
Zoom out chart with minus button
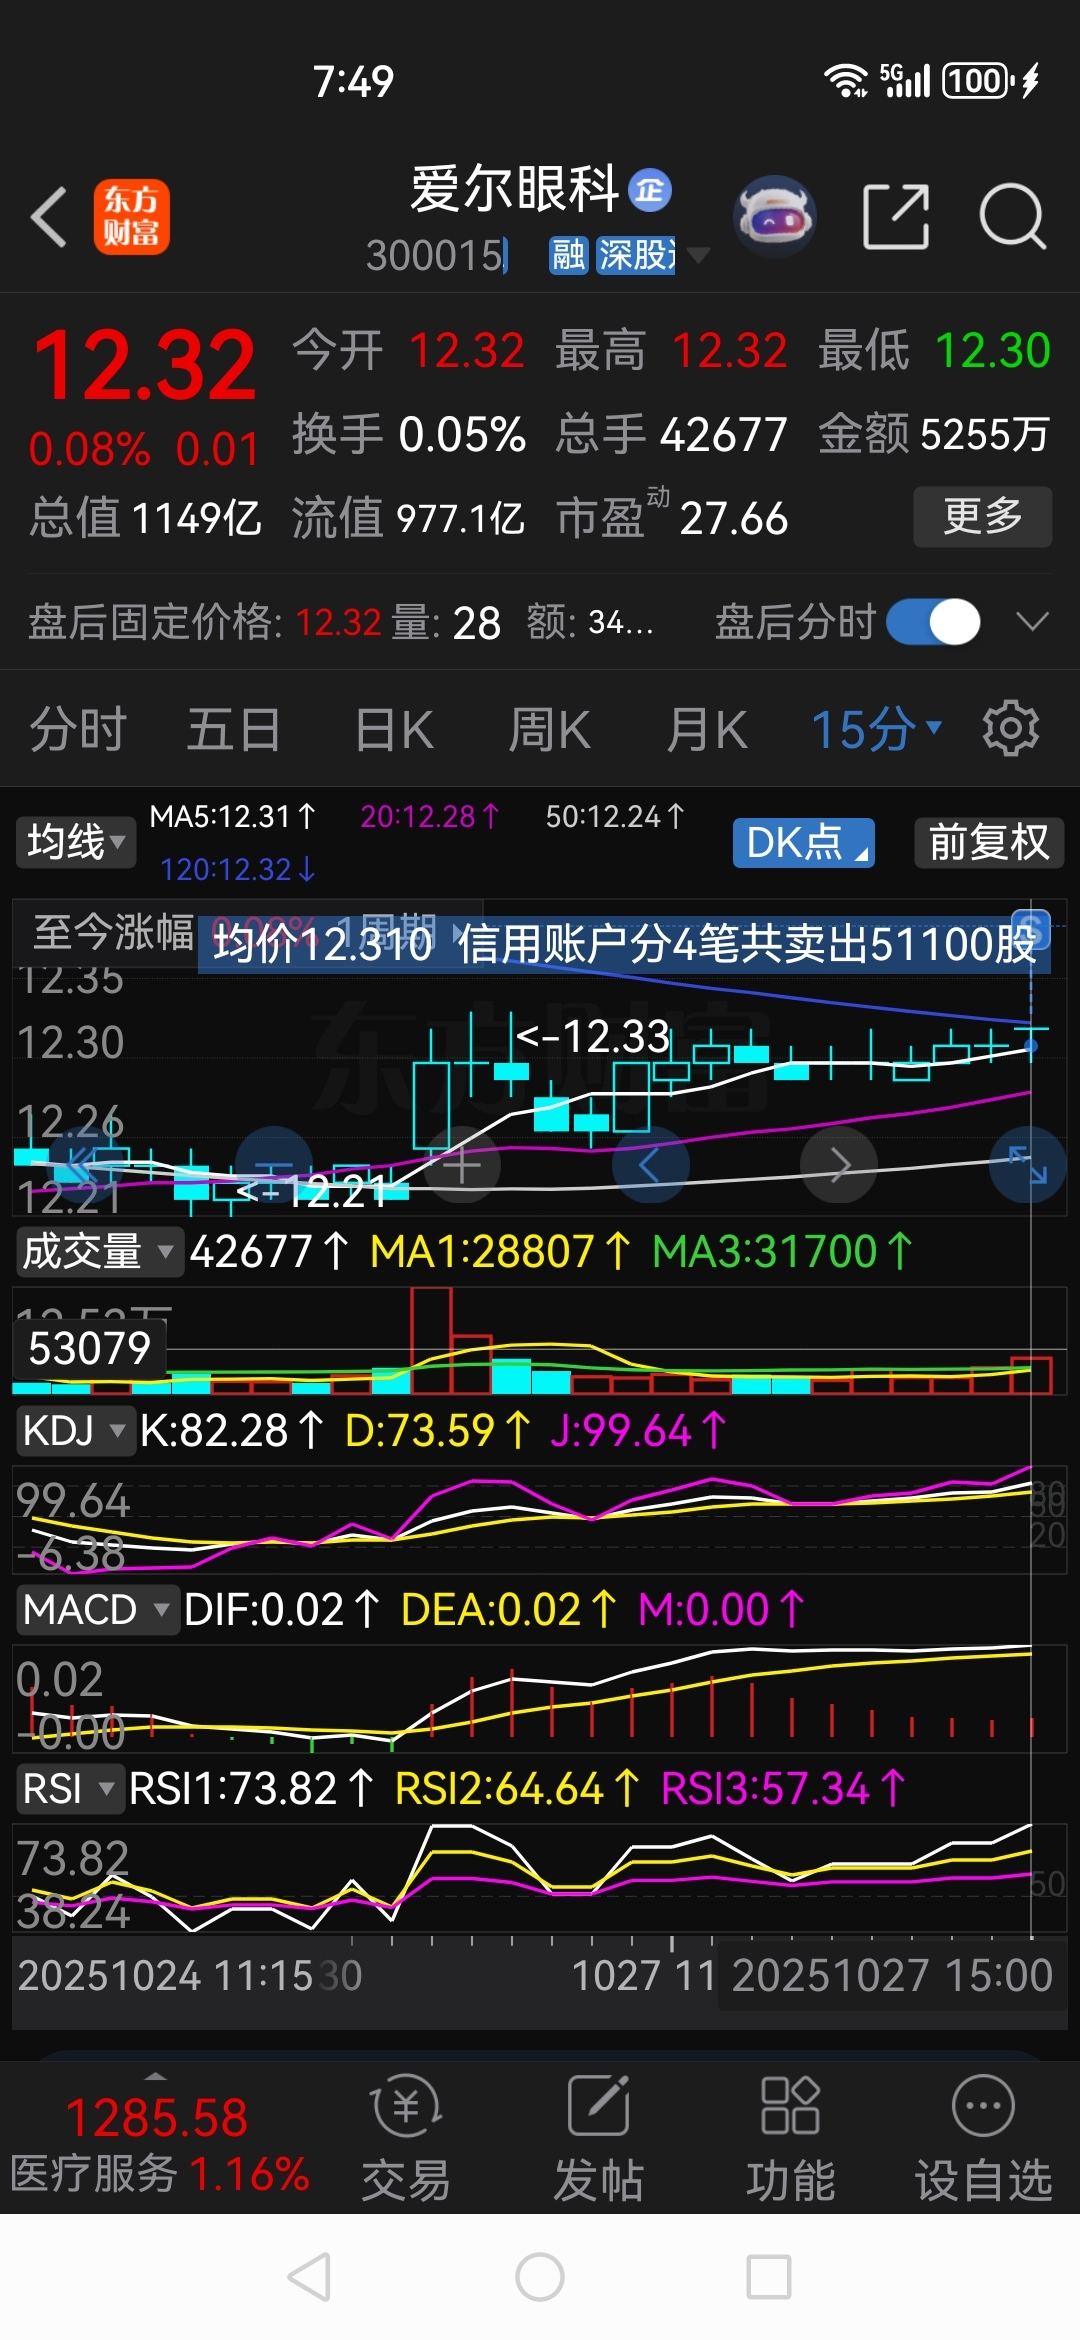[273, 1165]
